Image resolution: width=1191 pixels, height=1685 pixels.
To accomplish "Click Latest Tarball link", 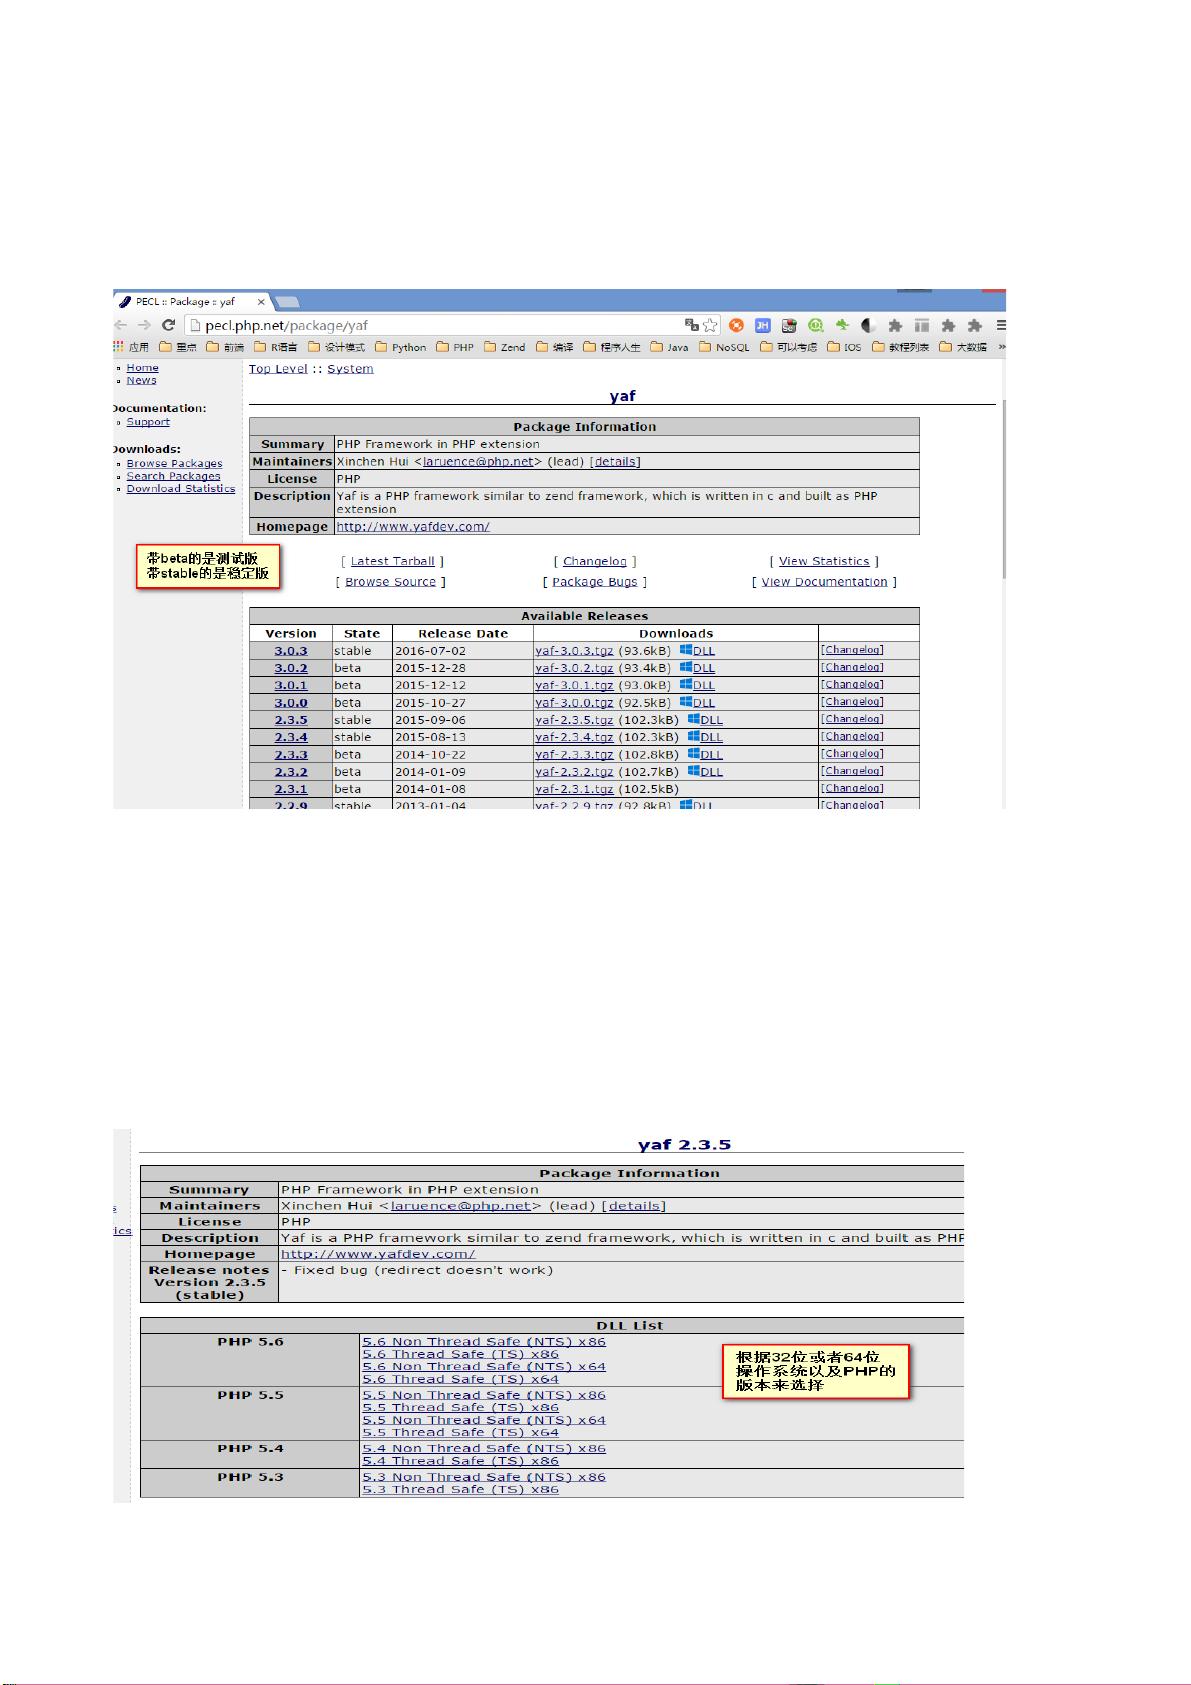I will tap(393, 561).
